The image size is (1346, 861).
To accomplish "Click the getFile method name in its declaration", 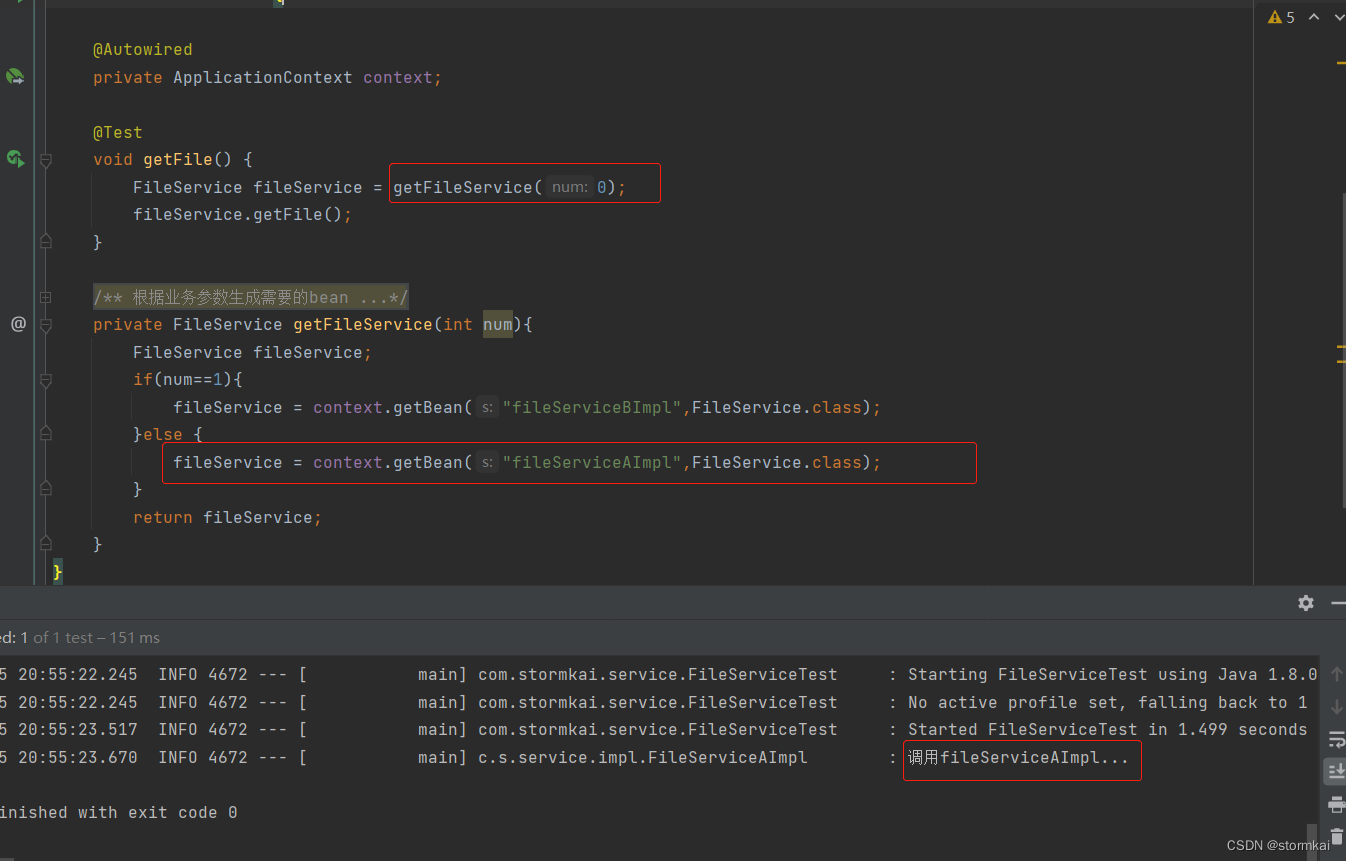I will (x=178, y=159).
